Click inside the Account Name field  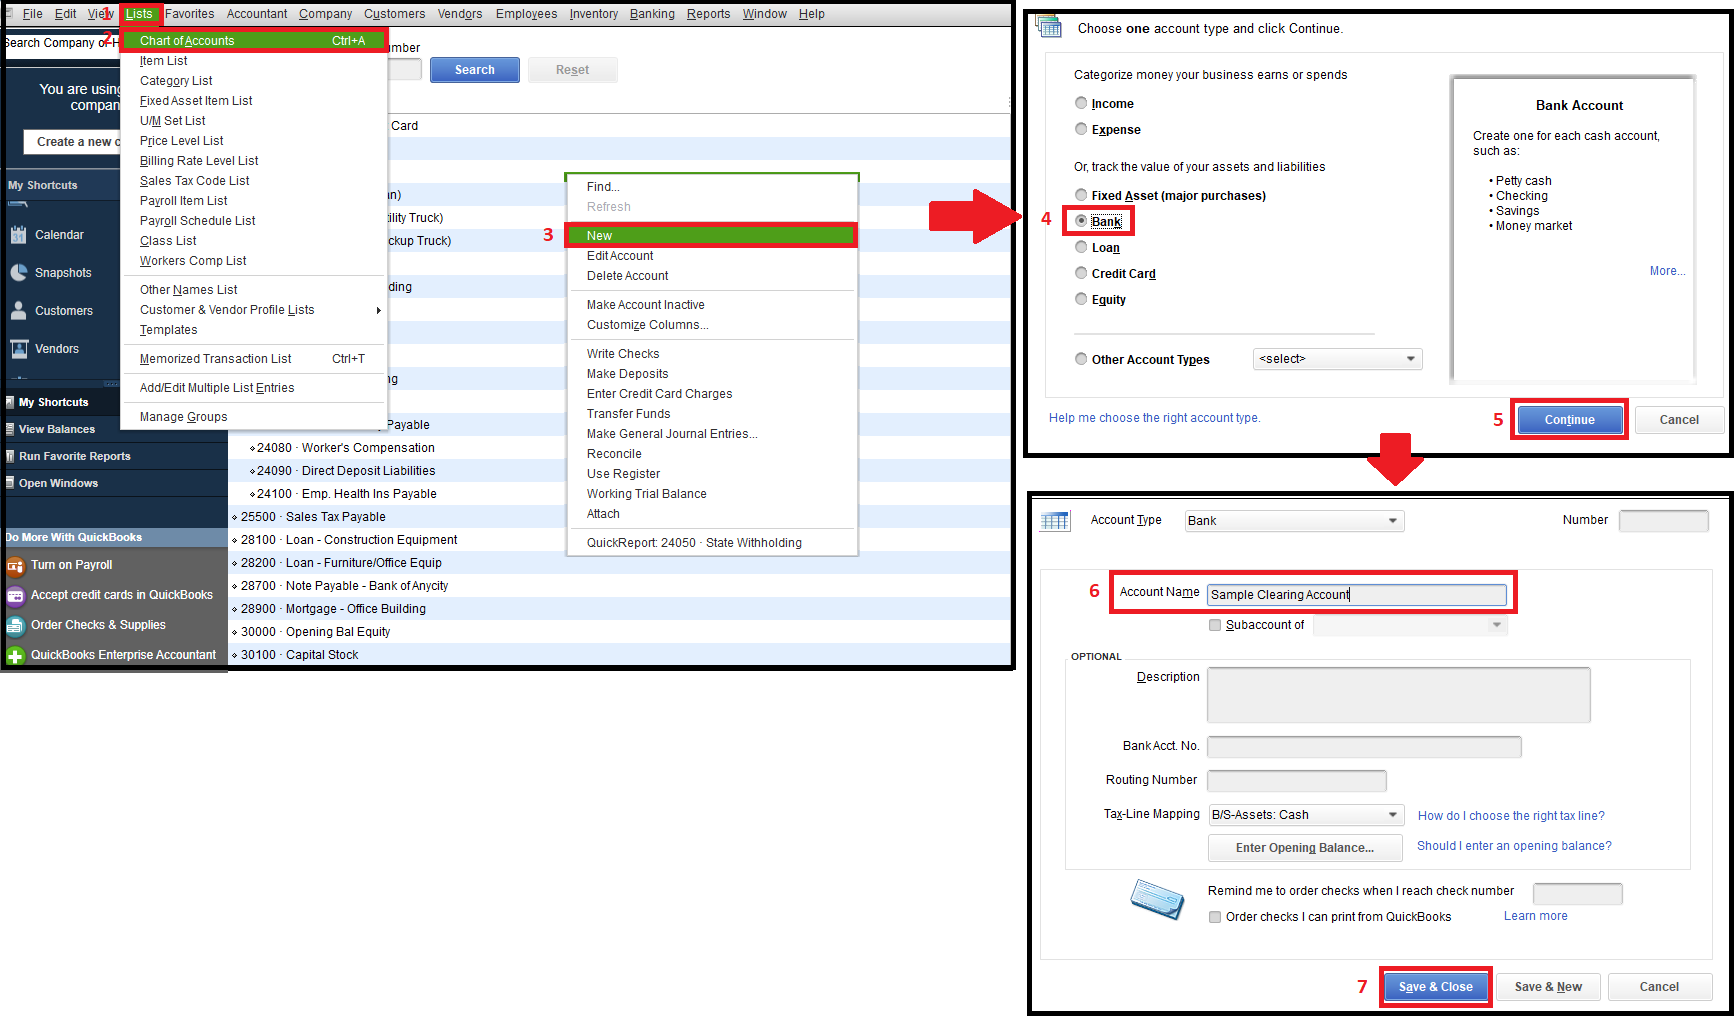[1356, 594]
